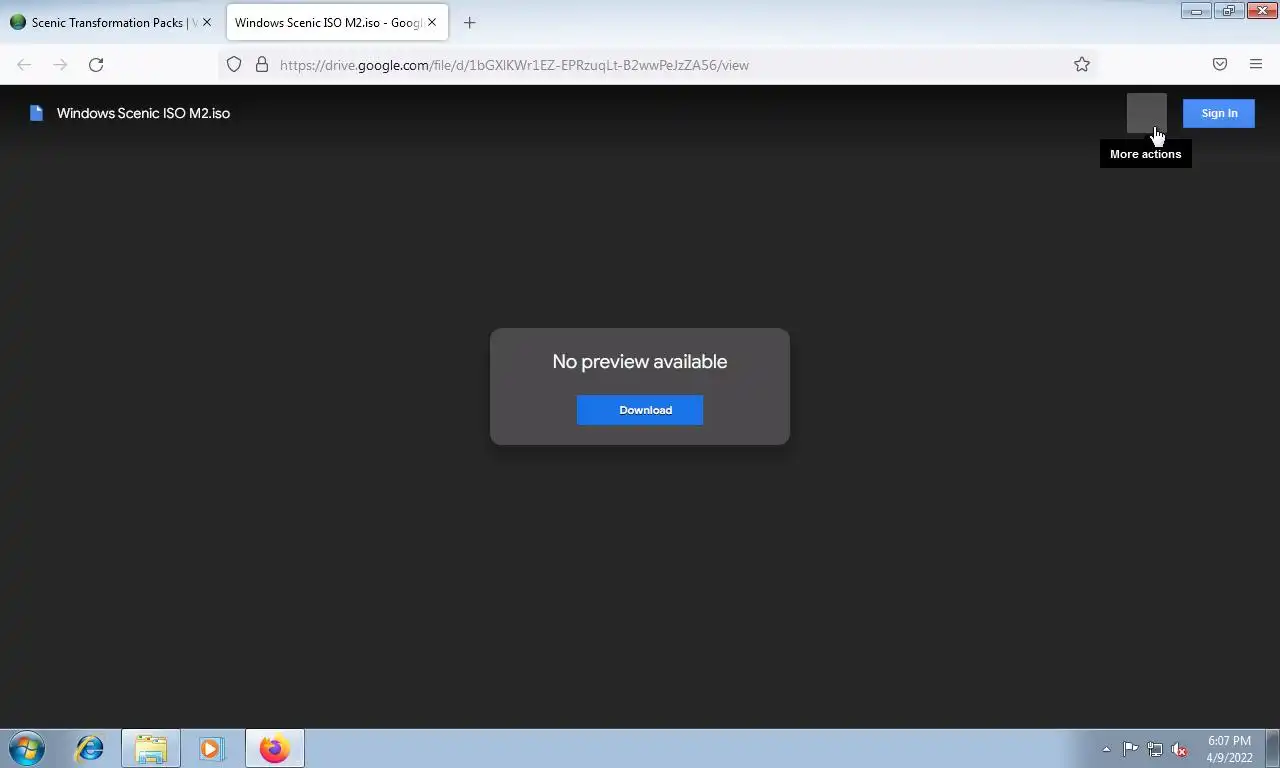Select Firefox in the taskbar
The image size is (1280, 768).
pos(274,748)
